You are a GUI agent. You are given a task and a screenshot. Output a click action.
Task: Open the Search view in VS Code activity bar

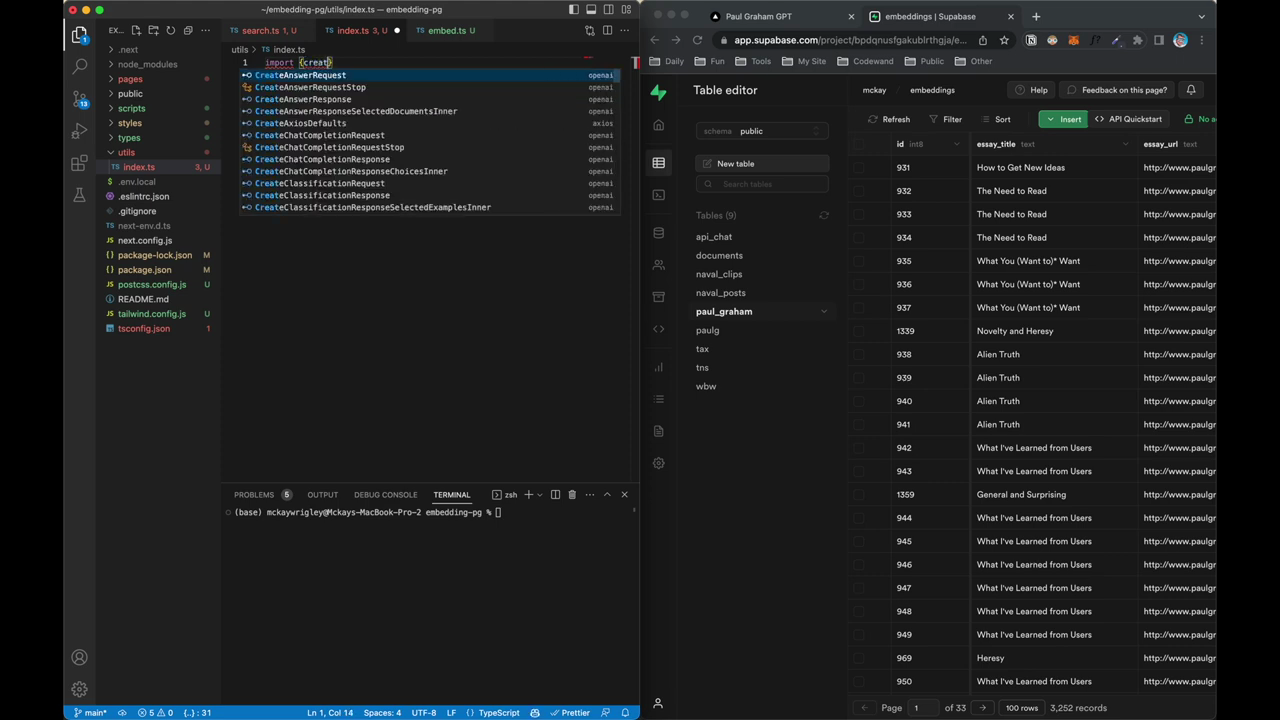pos(79,66)
